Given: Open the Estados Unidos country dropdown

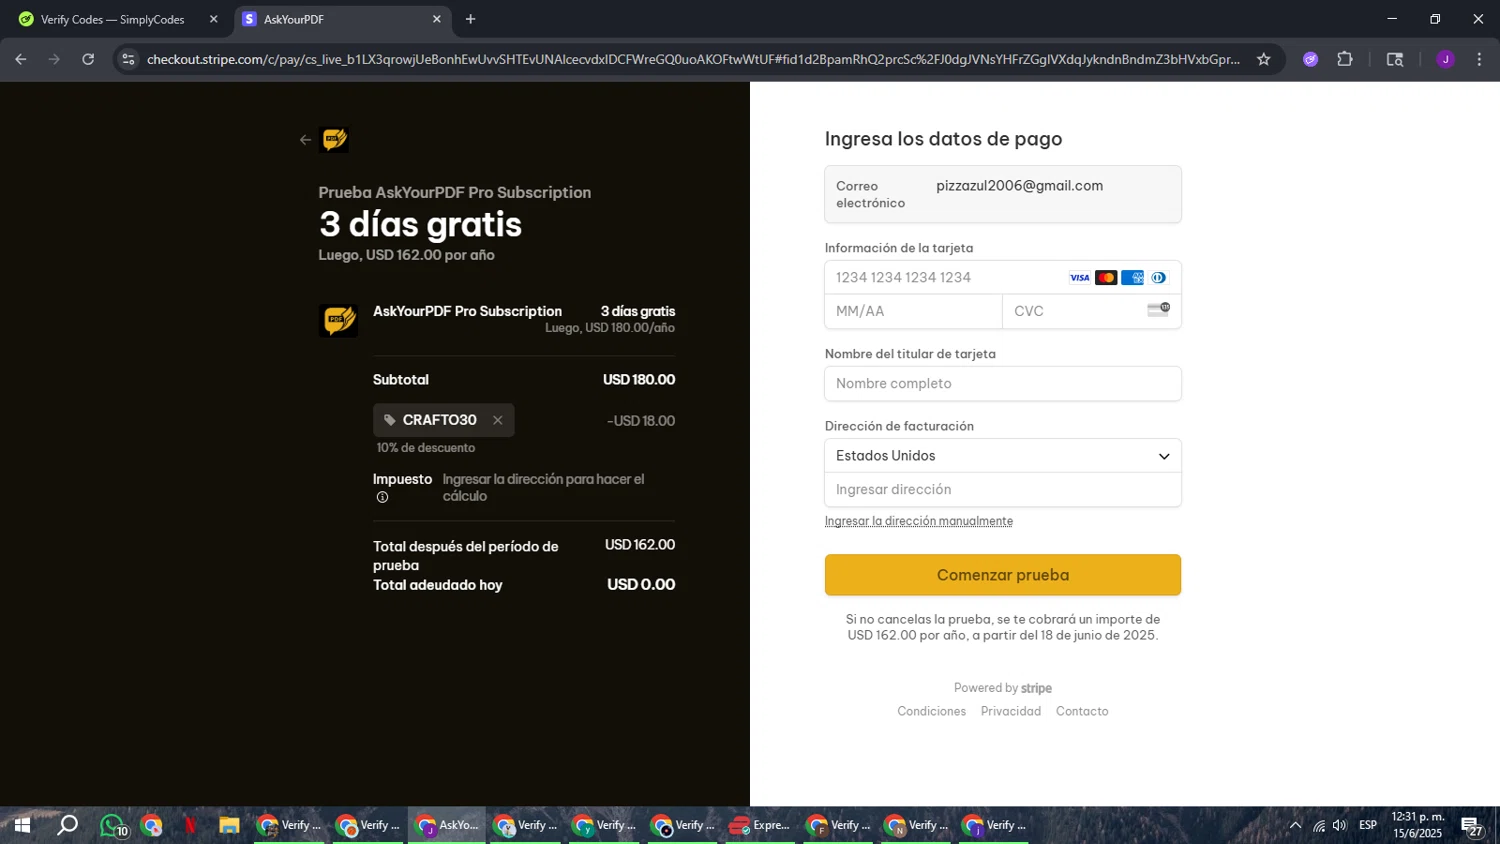Looking at the screenshot, I should point(1003,456).
